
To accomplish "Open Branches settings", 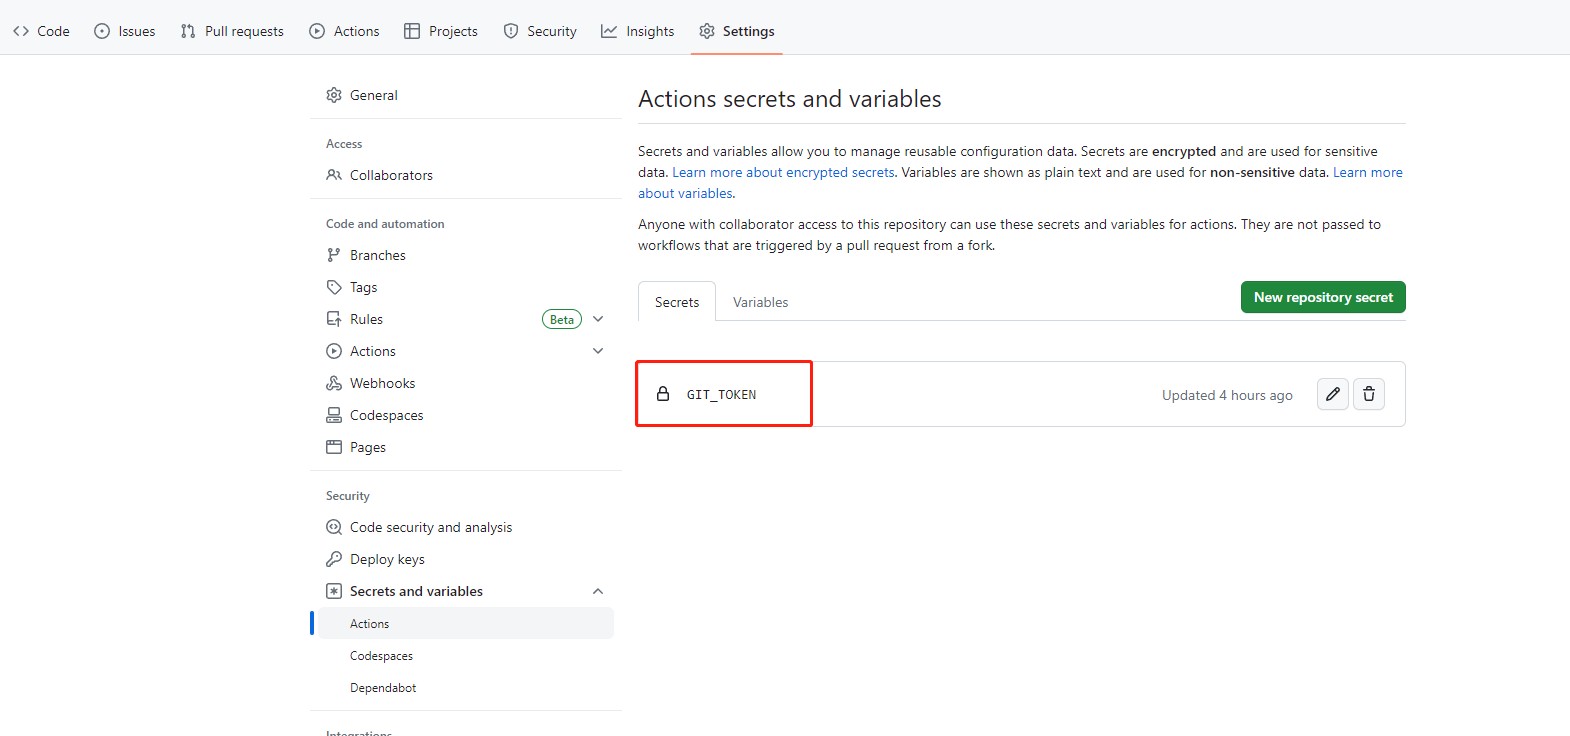I will (377, 255).
